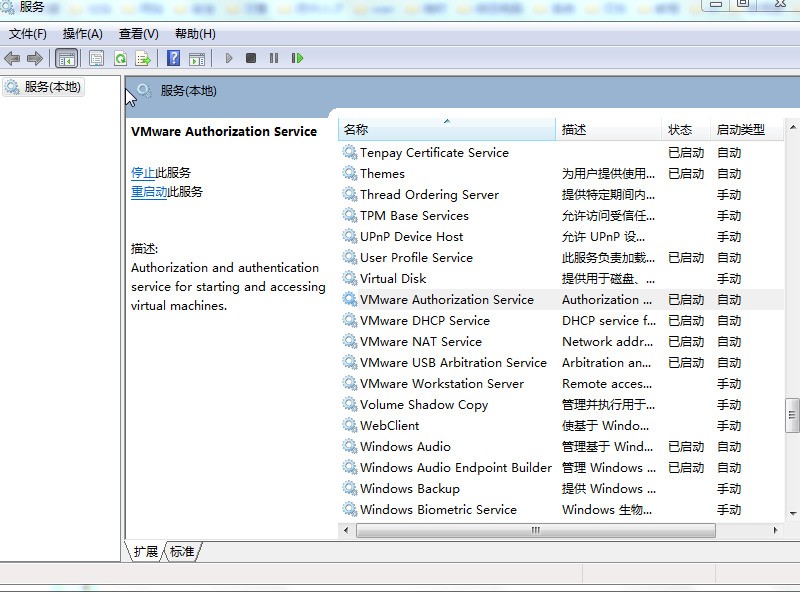The image size is (800, 592).
Task: Click the vertical scrollbar up arrow
Action: (792, 126)
